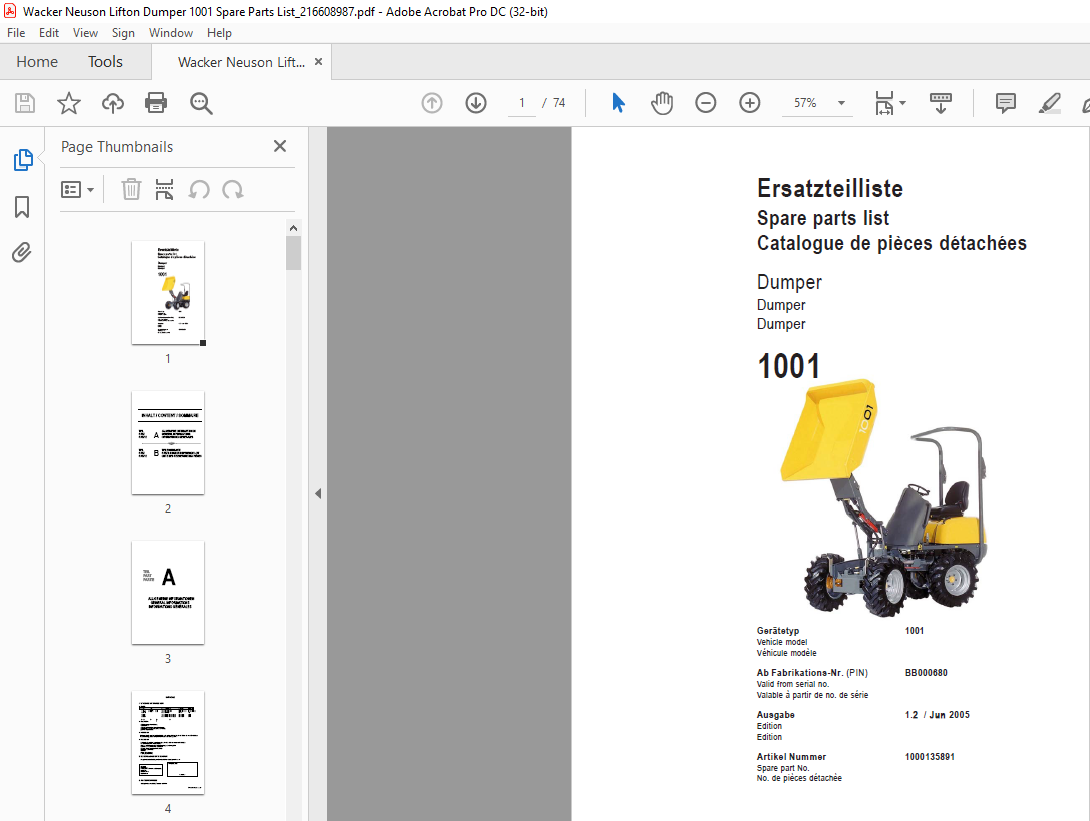
Task: Add a comment with speech bubble icon
Action: 1005,103
